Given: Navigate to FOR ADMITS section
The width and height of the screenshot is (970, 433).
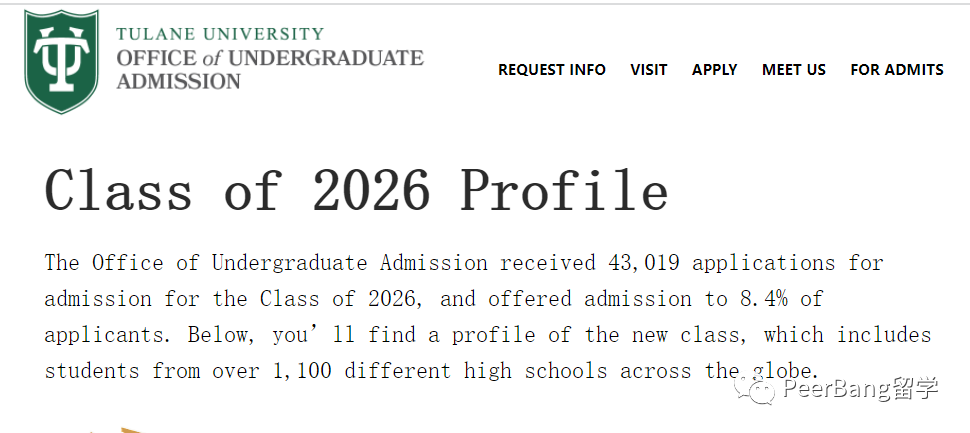Looking at the screenshot, I should (x=897, y=70).
